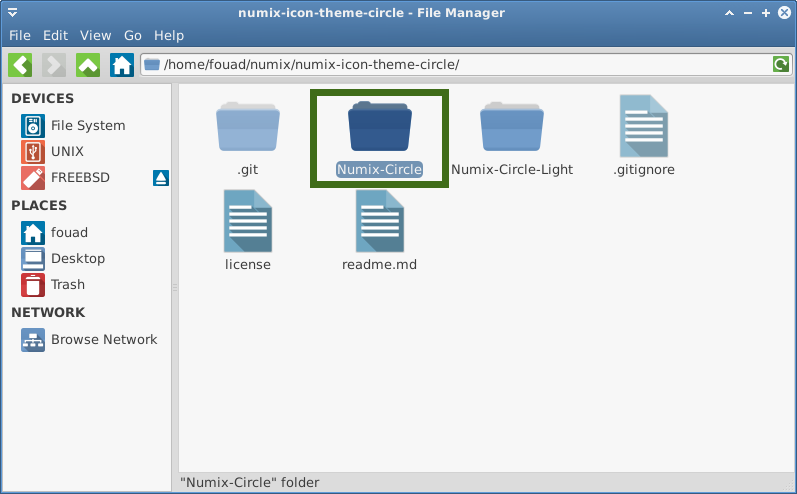Maximize the File Manager window

pos(766,13)
